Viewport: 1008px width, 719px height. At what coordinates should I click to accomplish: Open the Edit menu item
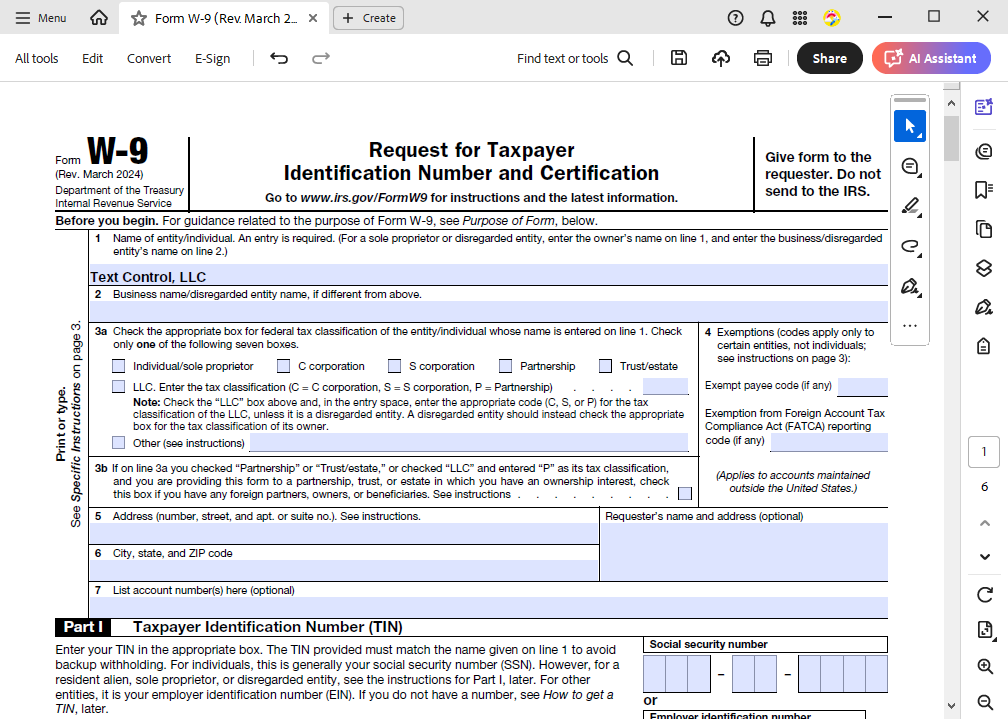coord(93,59)
